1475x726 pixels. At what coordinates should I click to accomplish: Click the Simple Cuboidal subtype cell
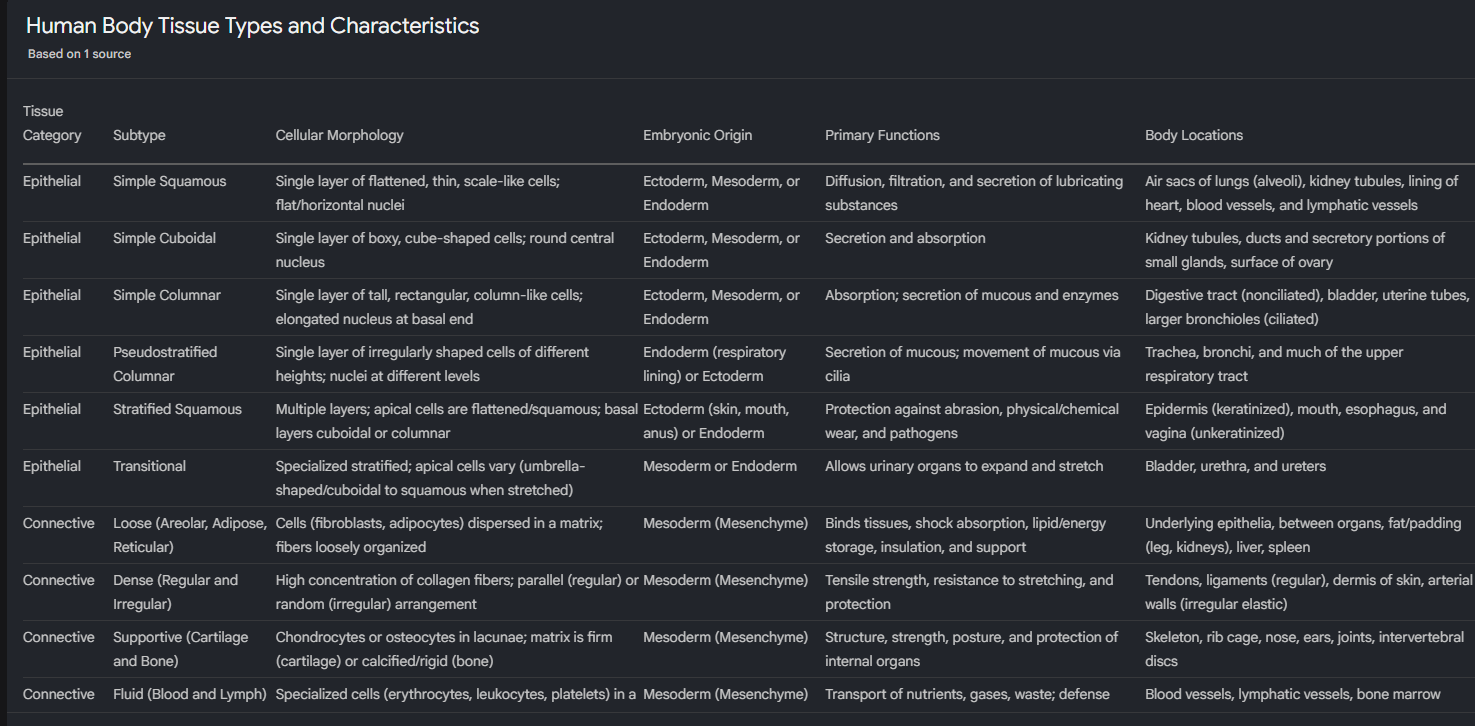164,238
